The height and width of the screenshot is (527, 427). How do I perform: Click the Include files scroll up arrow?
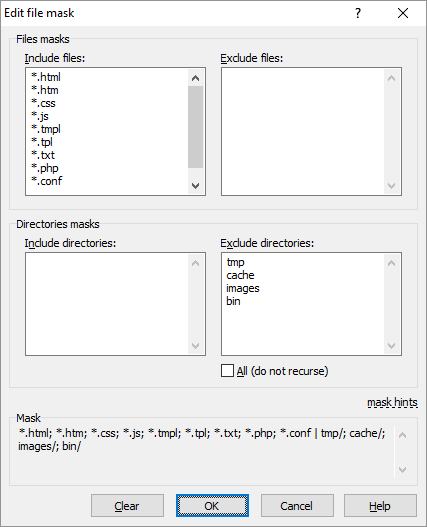[x=195, y=78]
